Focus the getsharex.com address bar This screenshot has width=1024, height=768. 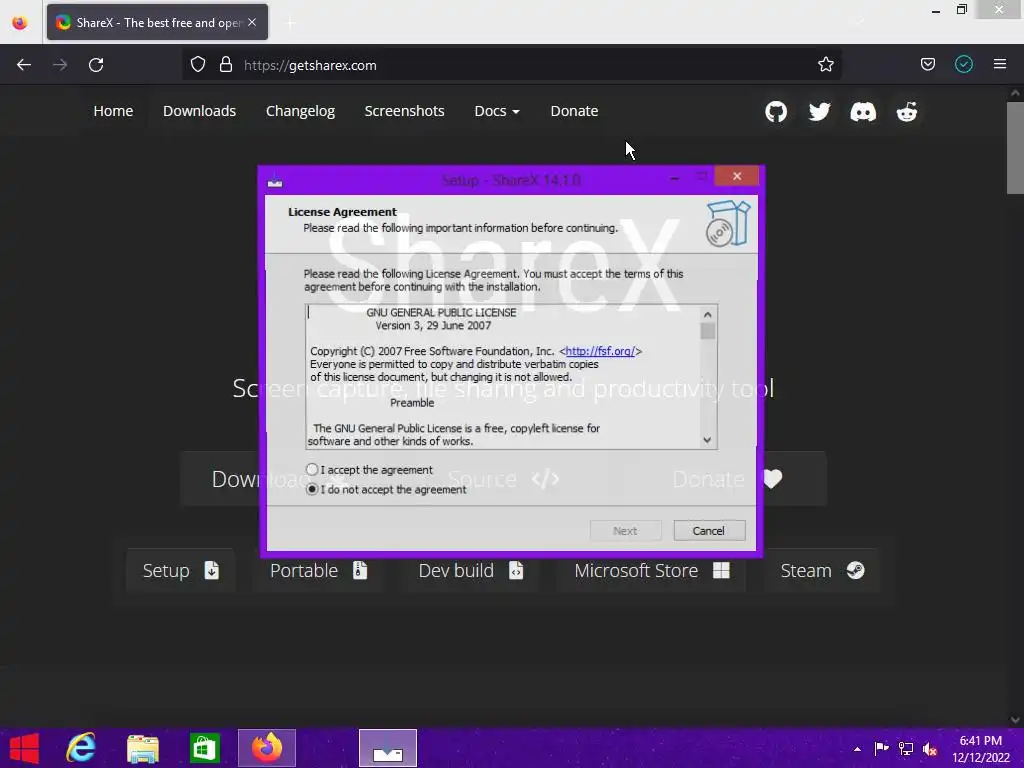tap(511, 65)
